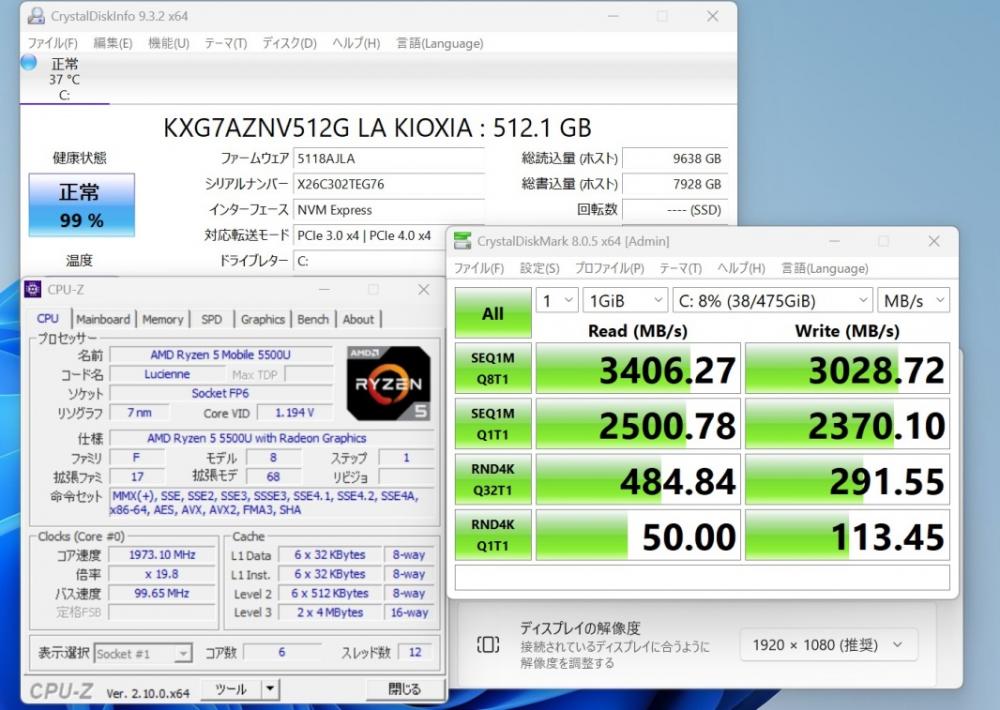Image resolution: width=1000 pixels, height=710 pixels.
Task: Open the 言語(Language) menu in CrystalDiskMark
Action: click(825, 269)
